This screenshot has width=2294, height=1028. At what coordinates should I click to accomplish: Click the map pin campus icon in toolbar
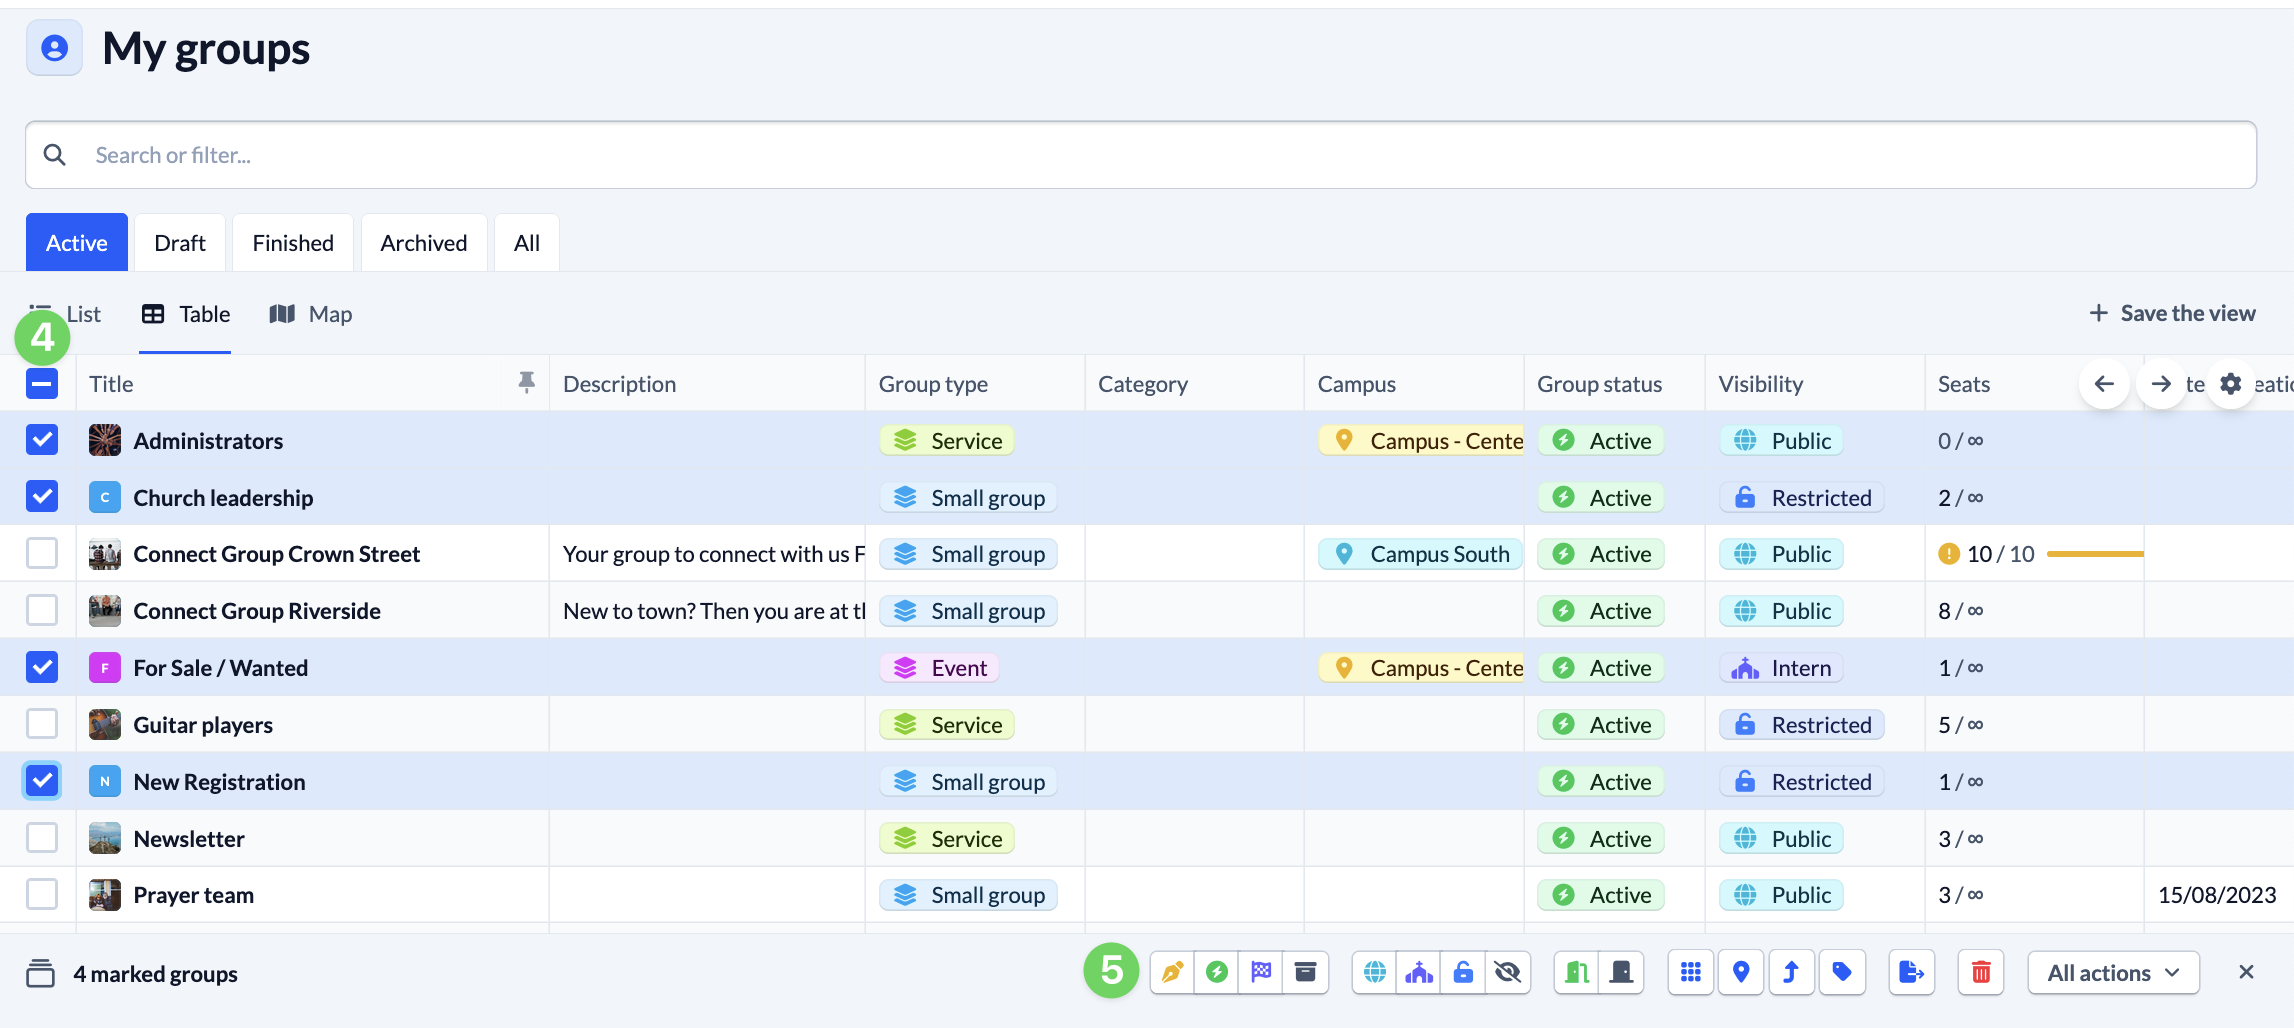pyautogui.click(x=1741, y=972)
